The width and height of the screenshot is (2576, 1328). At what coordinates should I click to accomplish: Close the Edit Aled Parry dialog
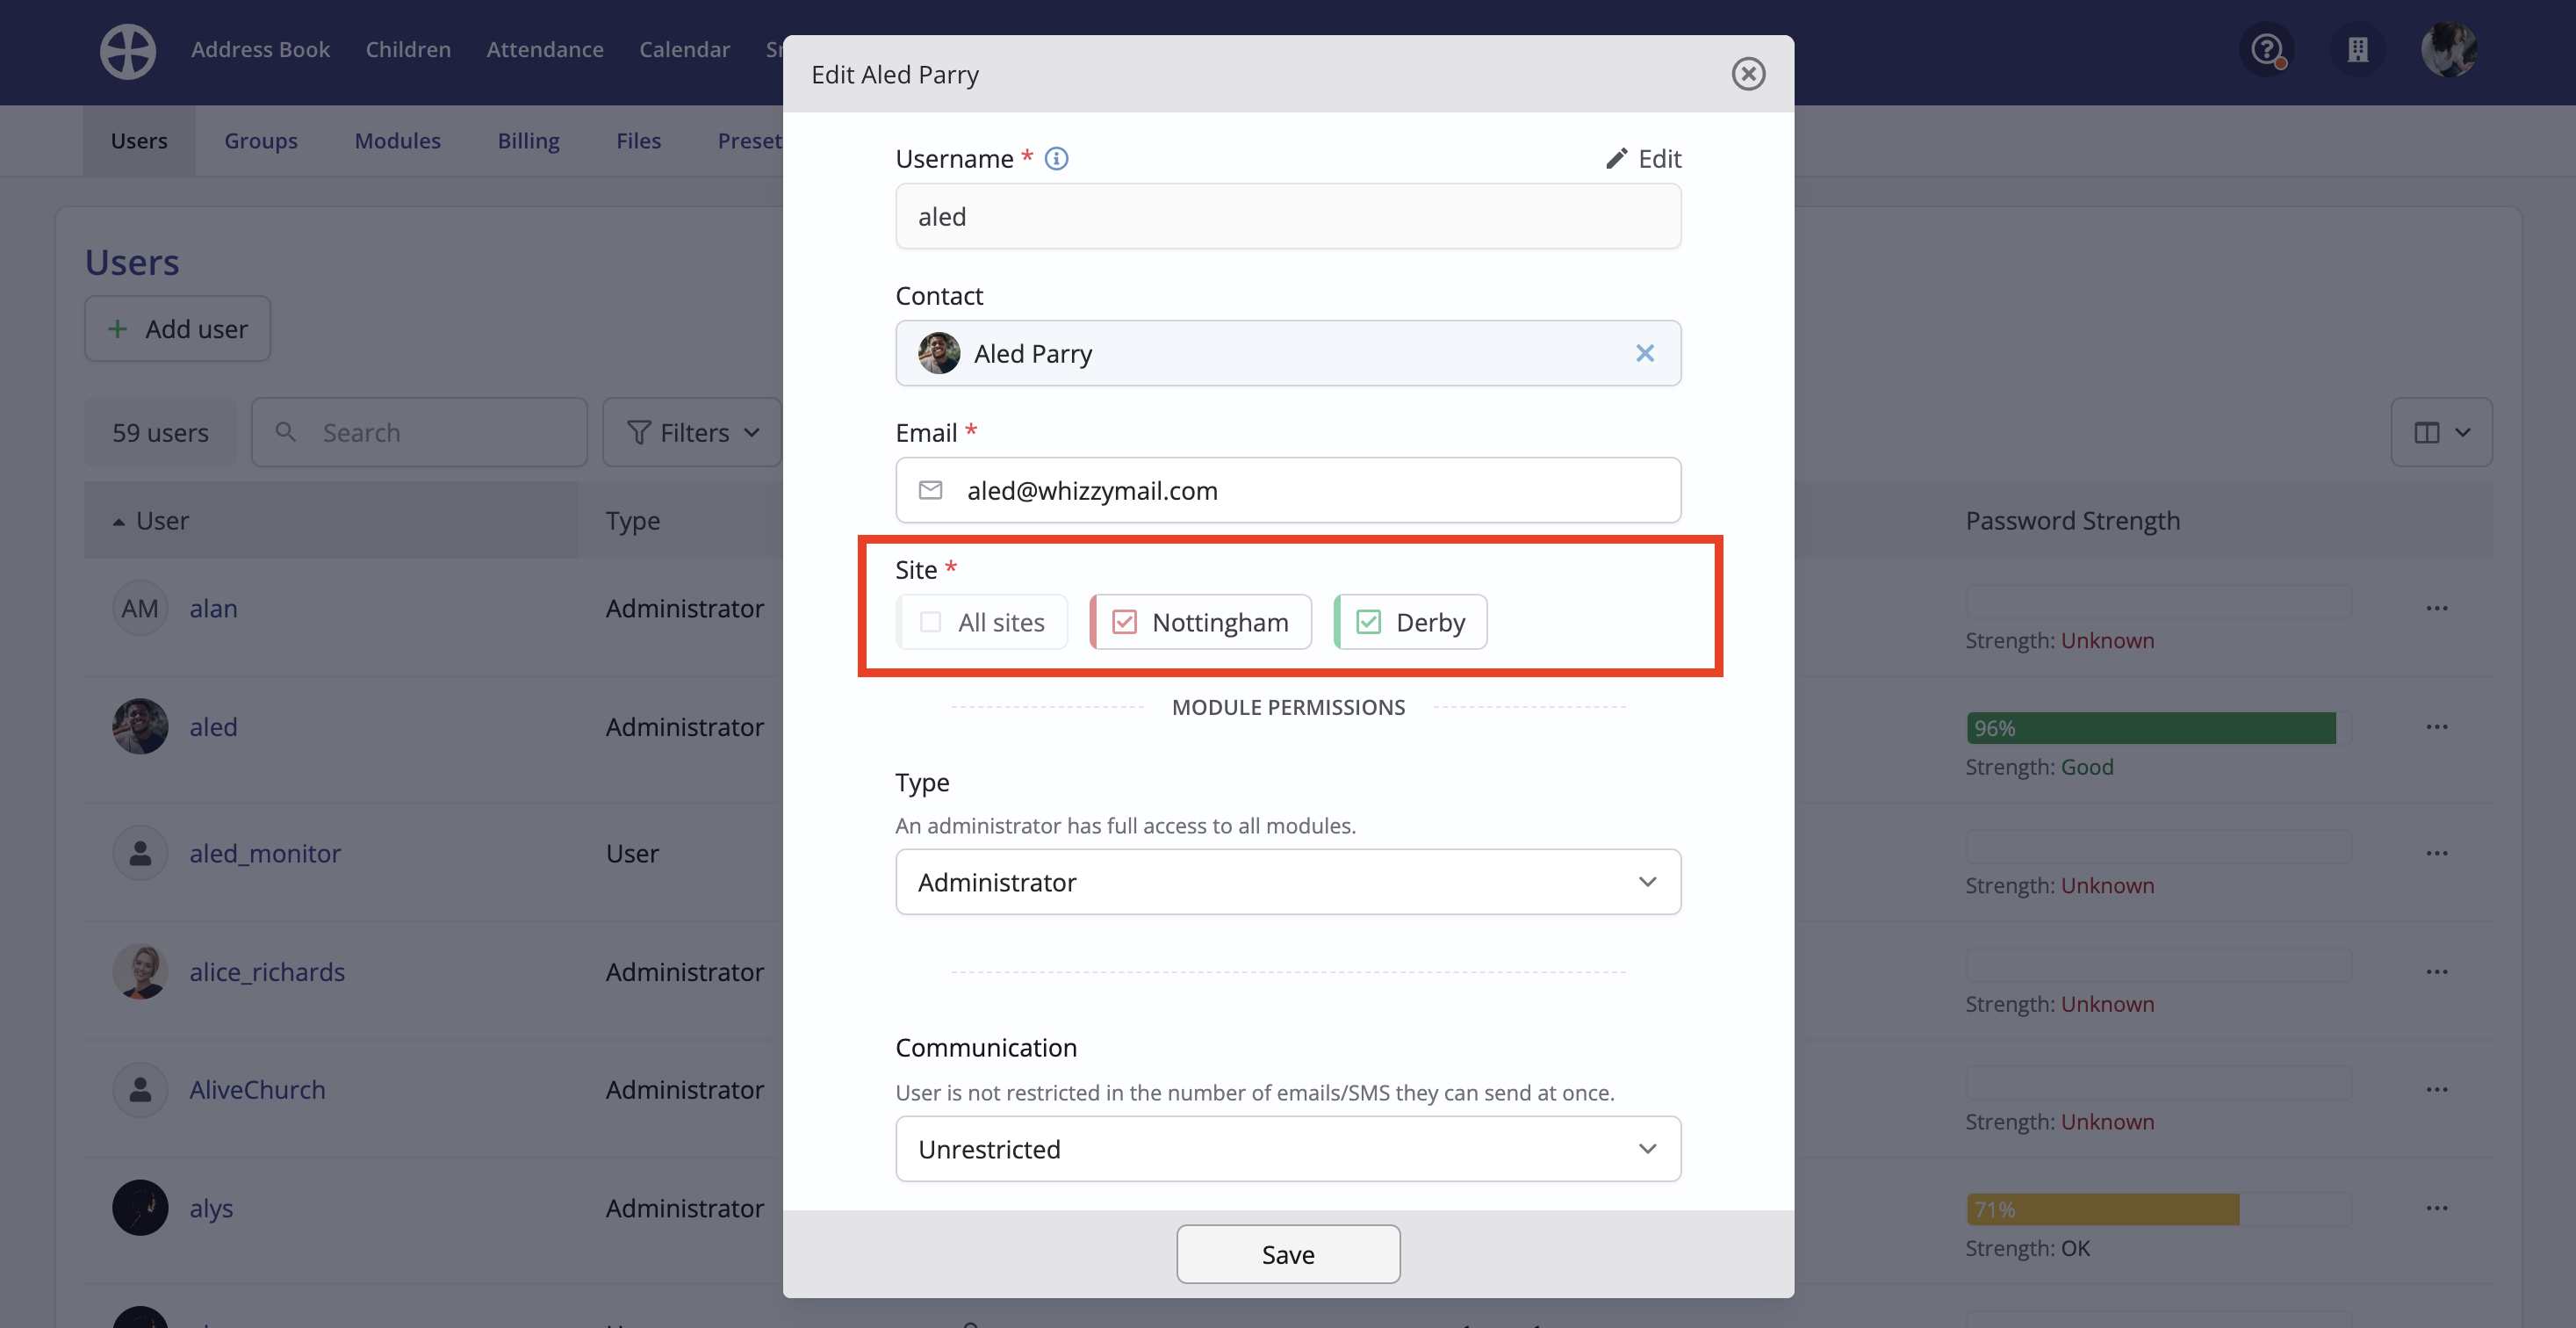1748,74
